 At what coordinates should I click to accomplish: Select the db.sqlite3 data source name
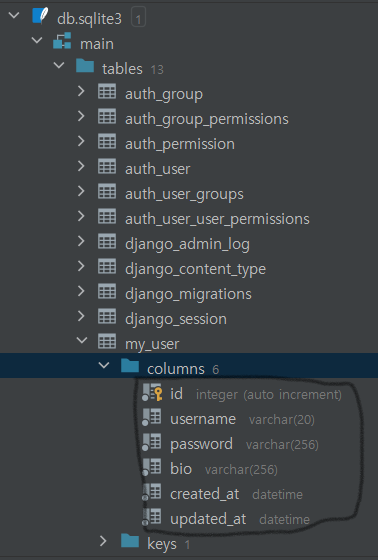point(89,19)
